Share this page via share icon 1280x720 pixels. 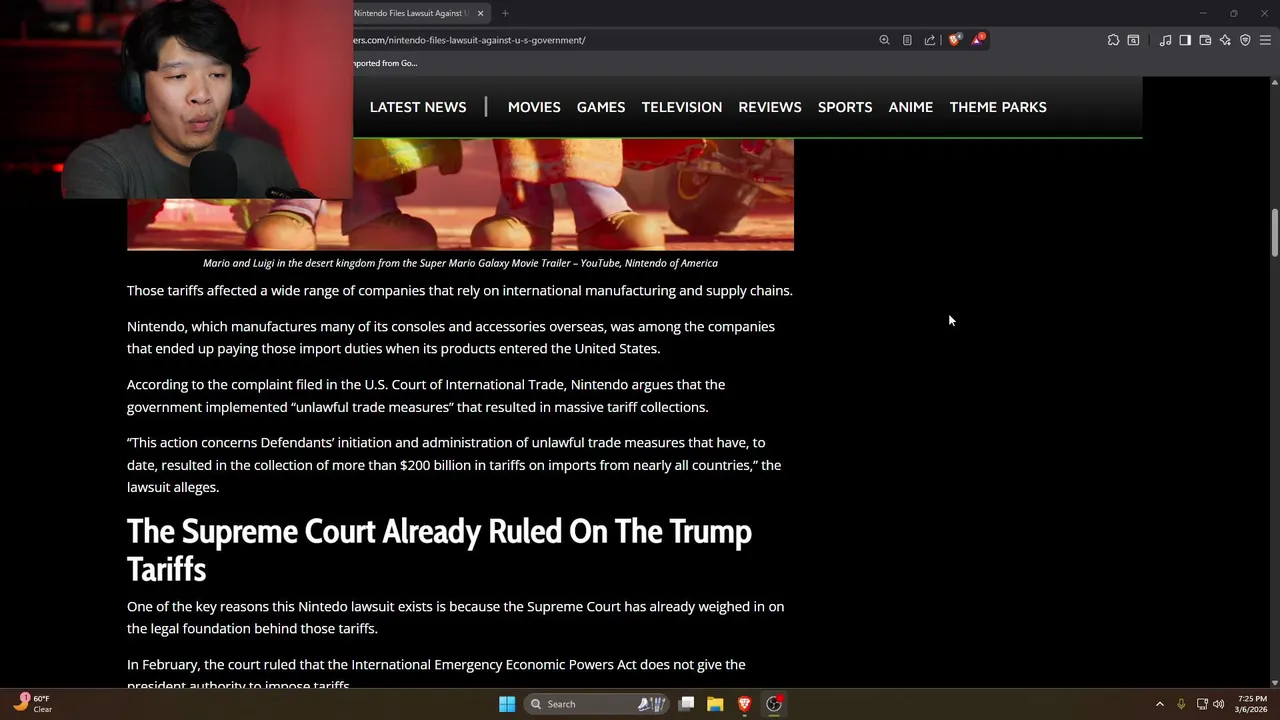point(930,40)
